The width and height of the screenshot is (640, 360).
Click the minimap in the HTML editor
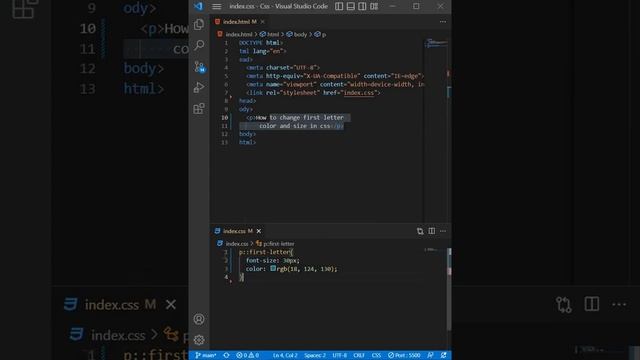[x=436, y=43]
